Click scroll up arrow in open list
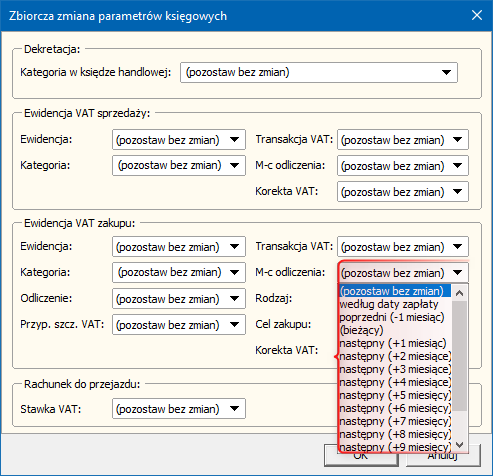Image resolution: width=493 pixels, height=476 pixels. 460,293
